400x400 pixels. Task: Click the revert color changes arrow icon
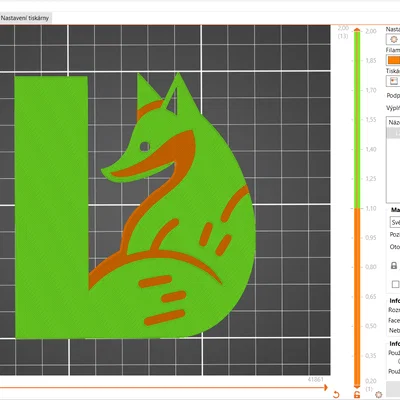pyautogui.click(x=336, y=395)
